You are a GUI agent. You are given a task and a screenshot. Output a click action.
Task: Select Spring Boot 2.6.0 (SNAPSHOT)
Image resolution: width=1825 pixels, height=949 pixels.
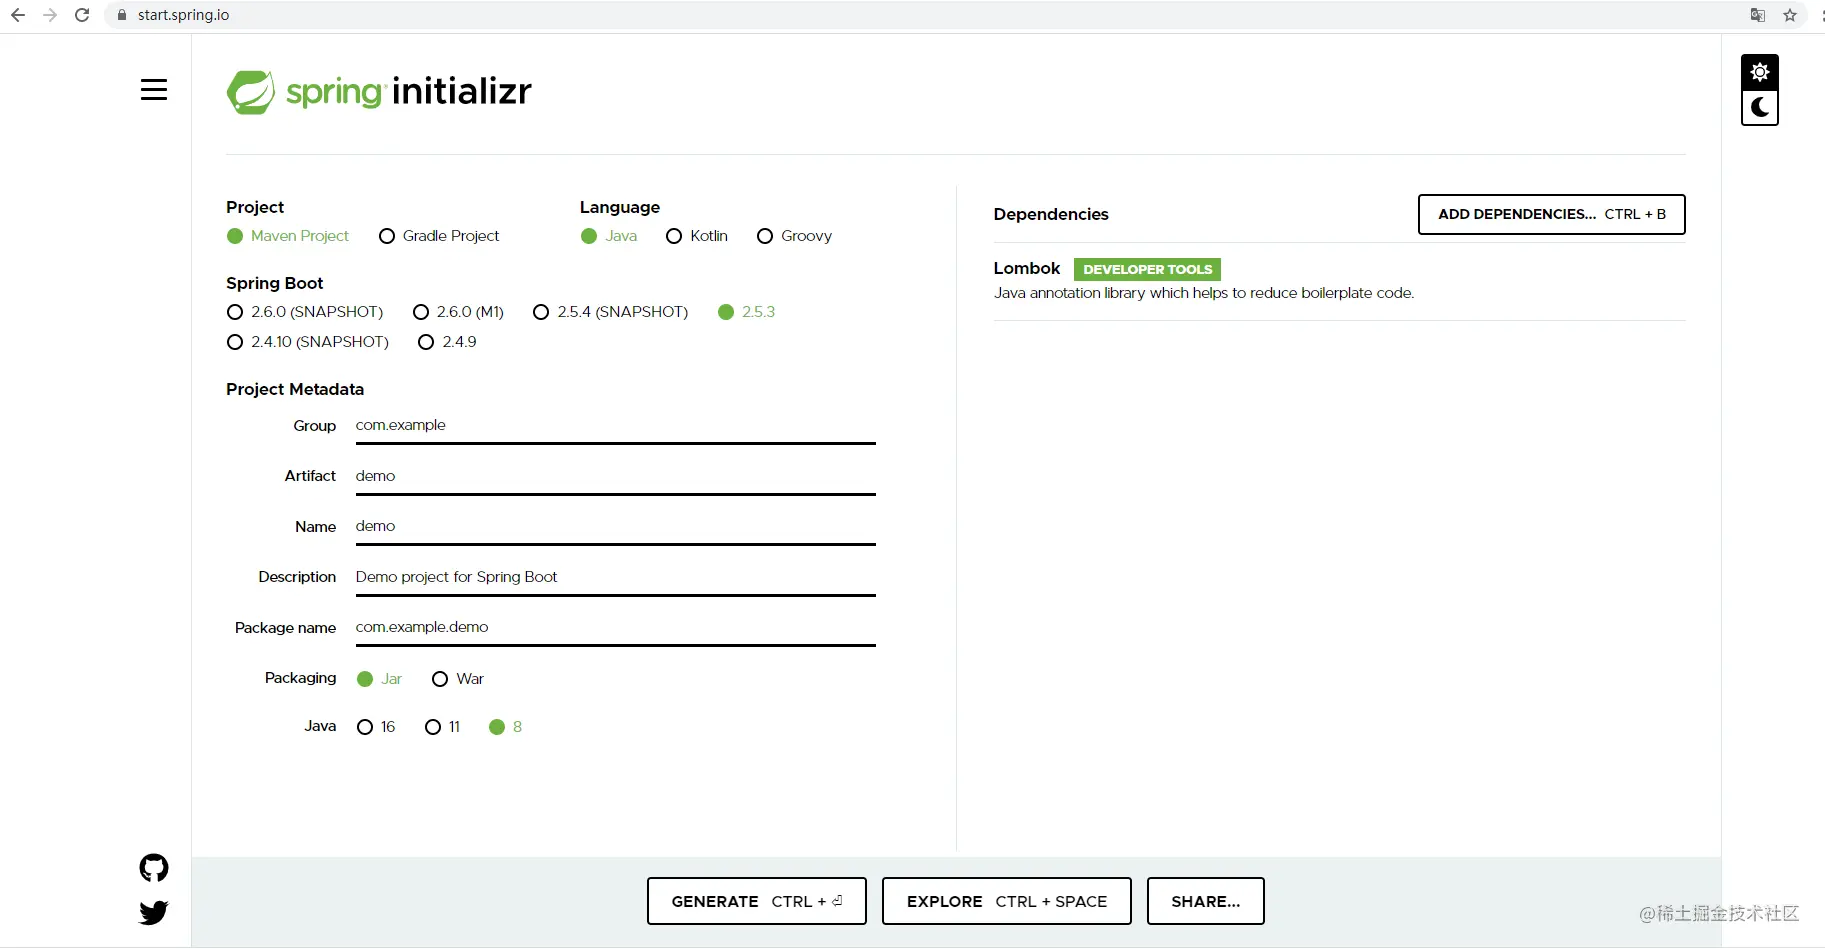(305, 312)
